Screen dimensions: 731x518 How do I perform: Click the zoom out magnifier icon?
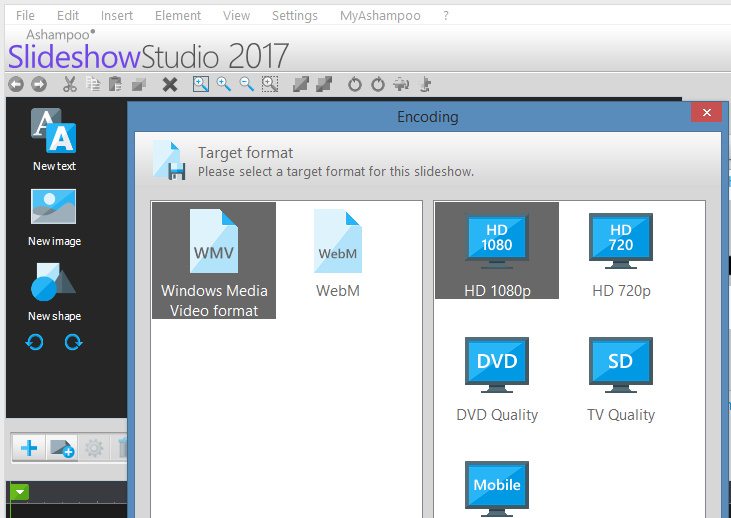[246, 85]
